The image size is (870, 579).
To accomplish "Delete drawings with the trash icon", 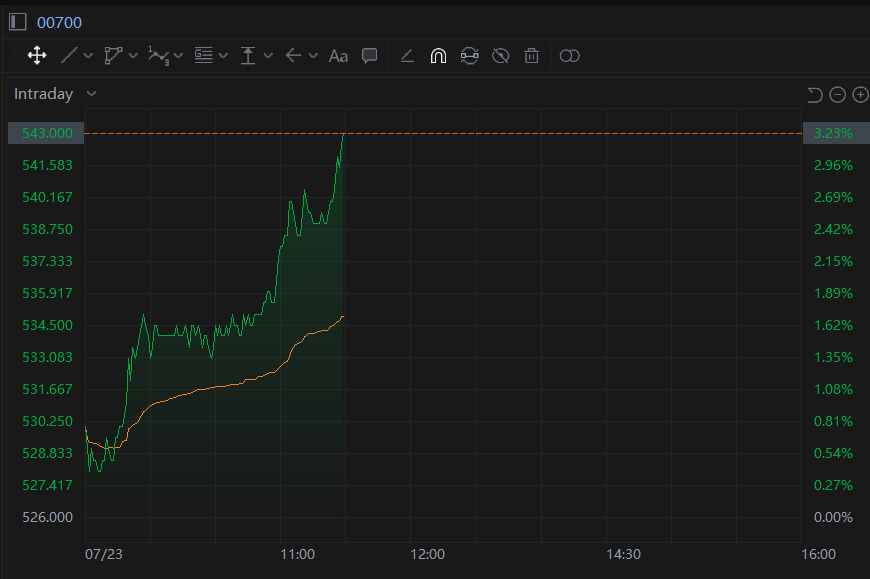I will (x=532, y=55).
